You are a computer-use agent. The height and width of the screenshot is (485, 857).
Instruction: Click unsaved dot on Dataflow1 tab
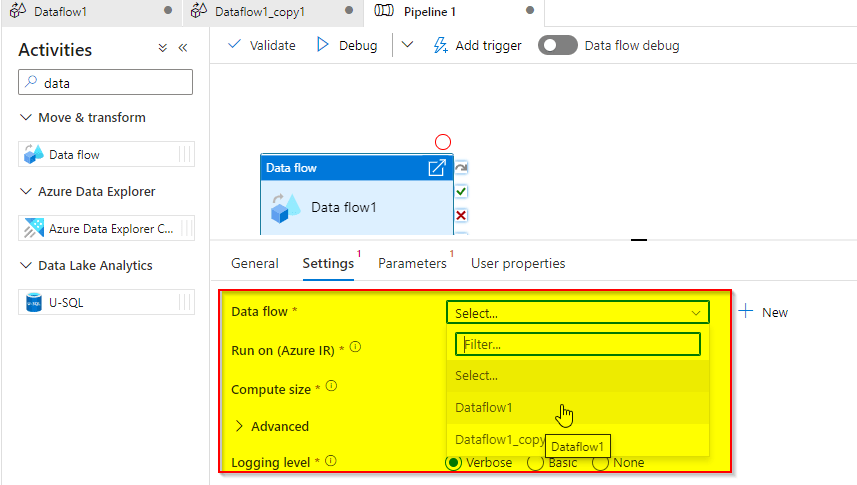click(x=168, y=10)
